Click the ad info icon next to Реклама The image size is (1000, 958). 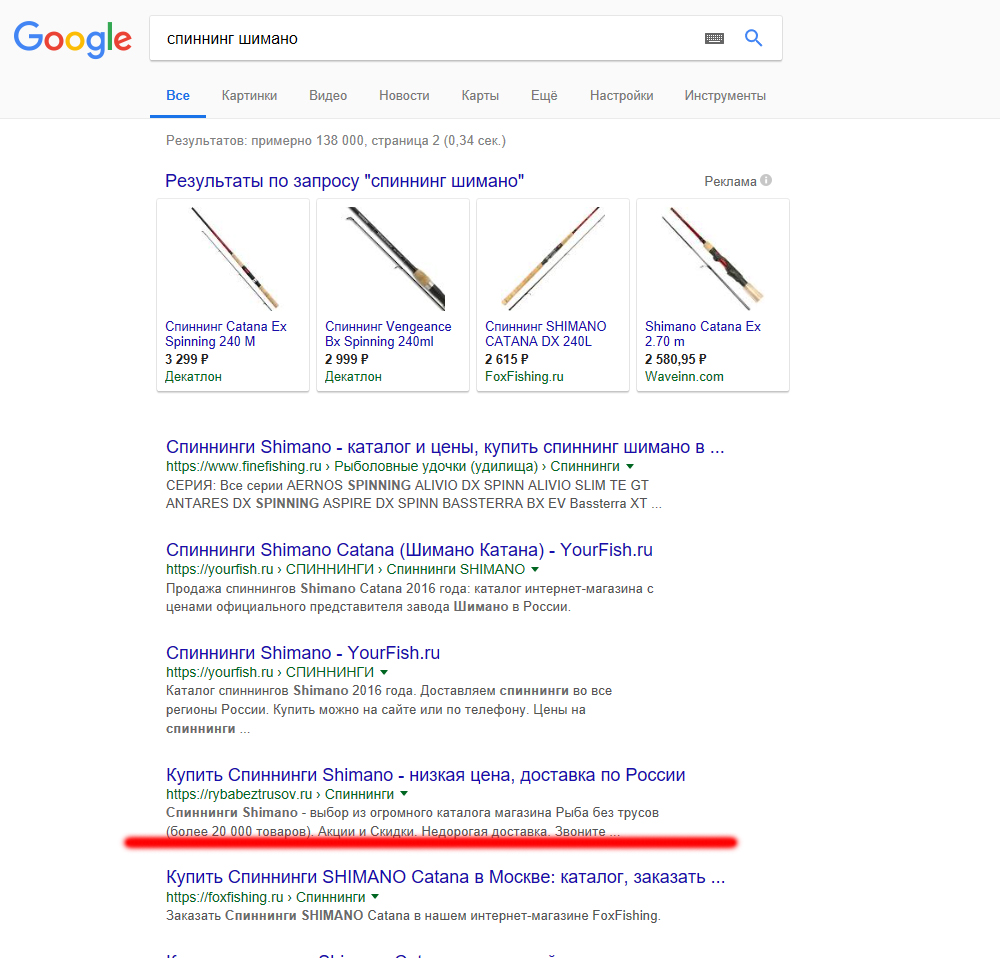point(766,181)
